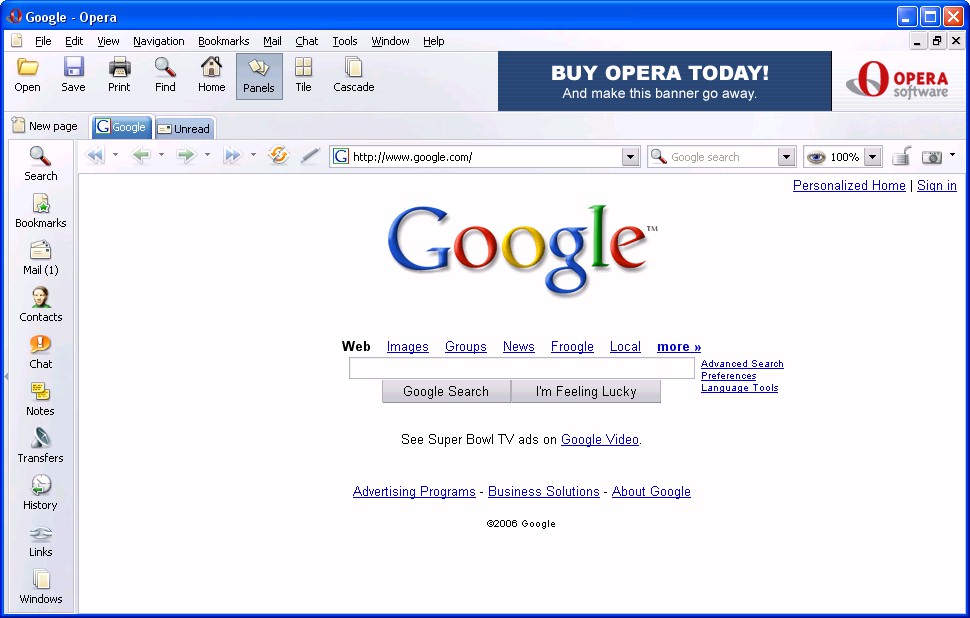
Task: Click the Fast forward navigation arrow
Action: [x=233, y=155]
